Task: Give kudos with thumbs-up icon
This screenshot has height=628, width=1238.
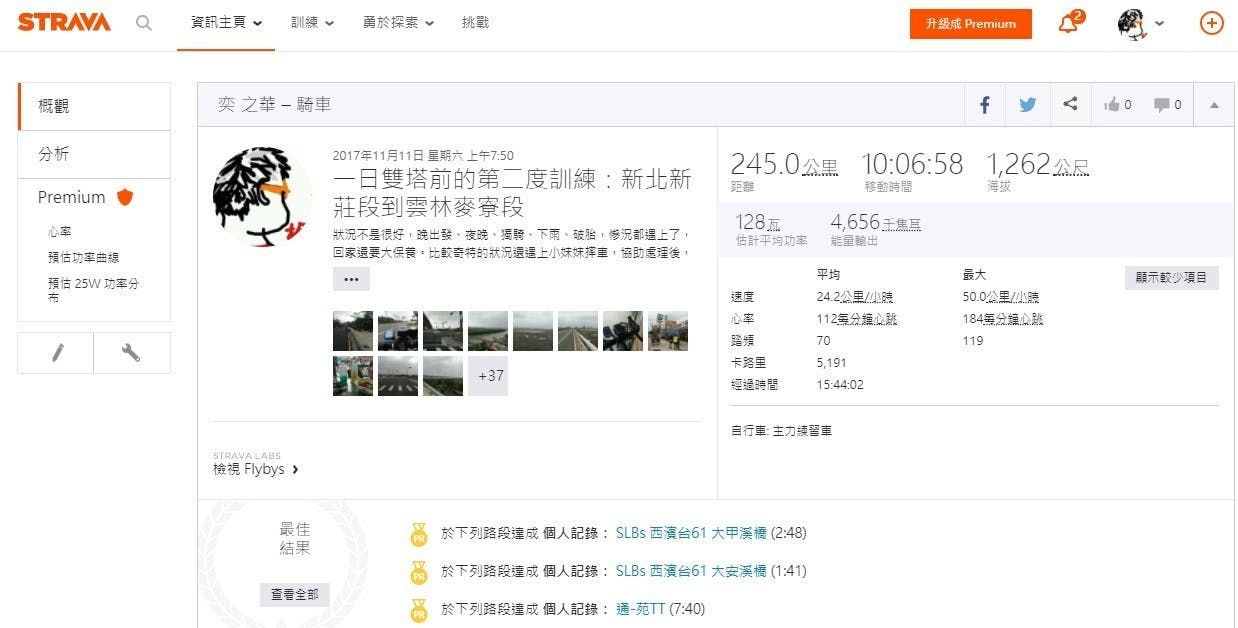Action: click(x=1117, y=104)
